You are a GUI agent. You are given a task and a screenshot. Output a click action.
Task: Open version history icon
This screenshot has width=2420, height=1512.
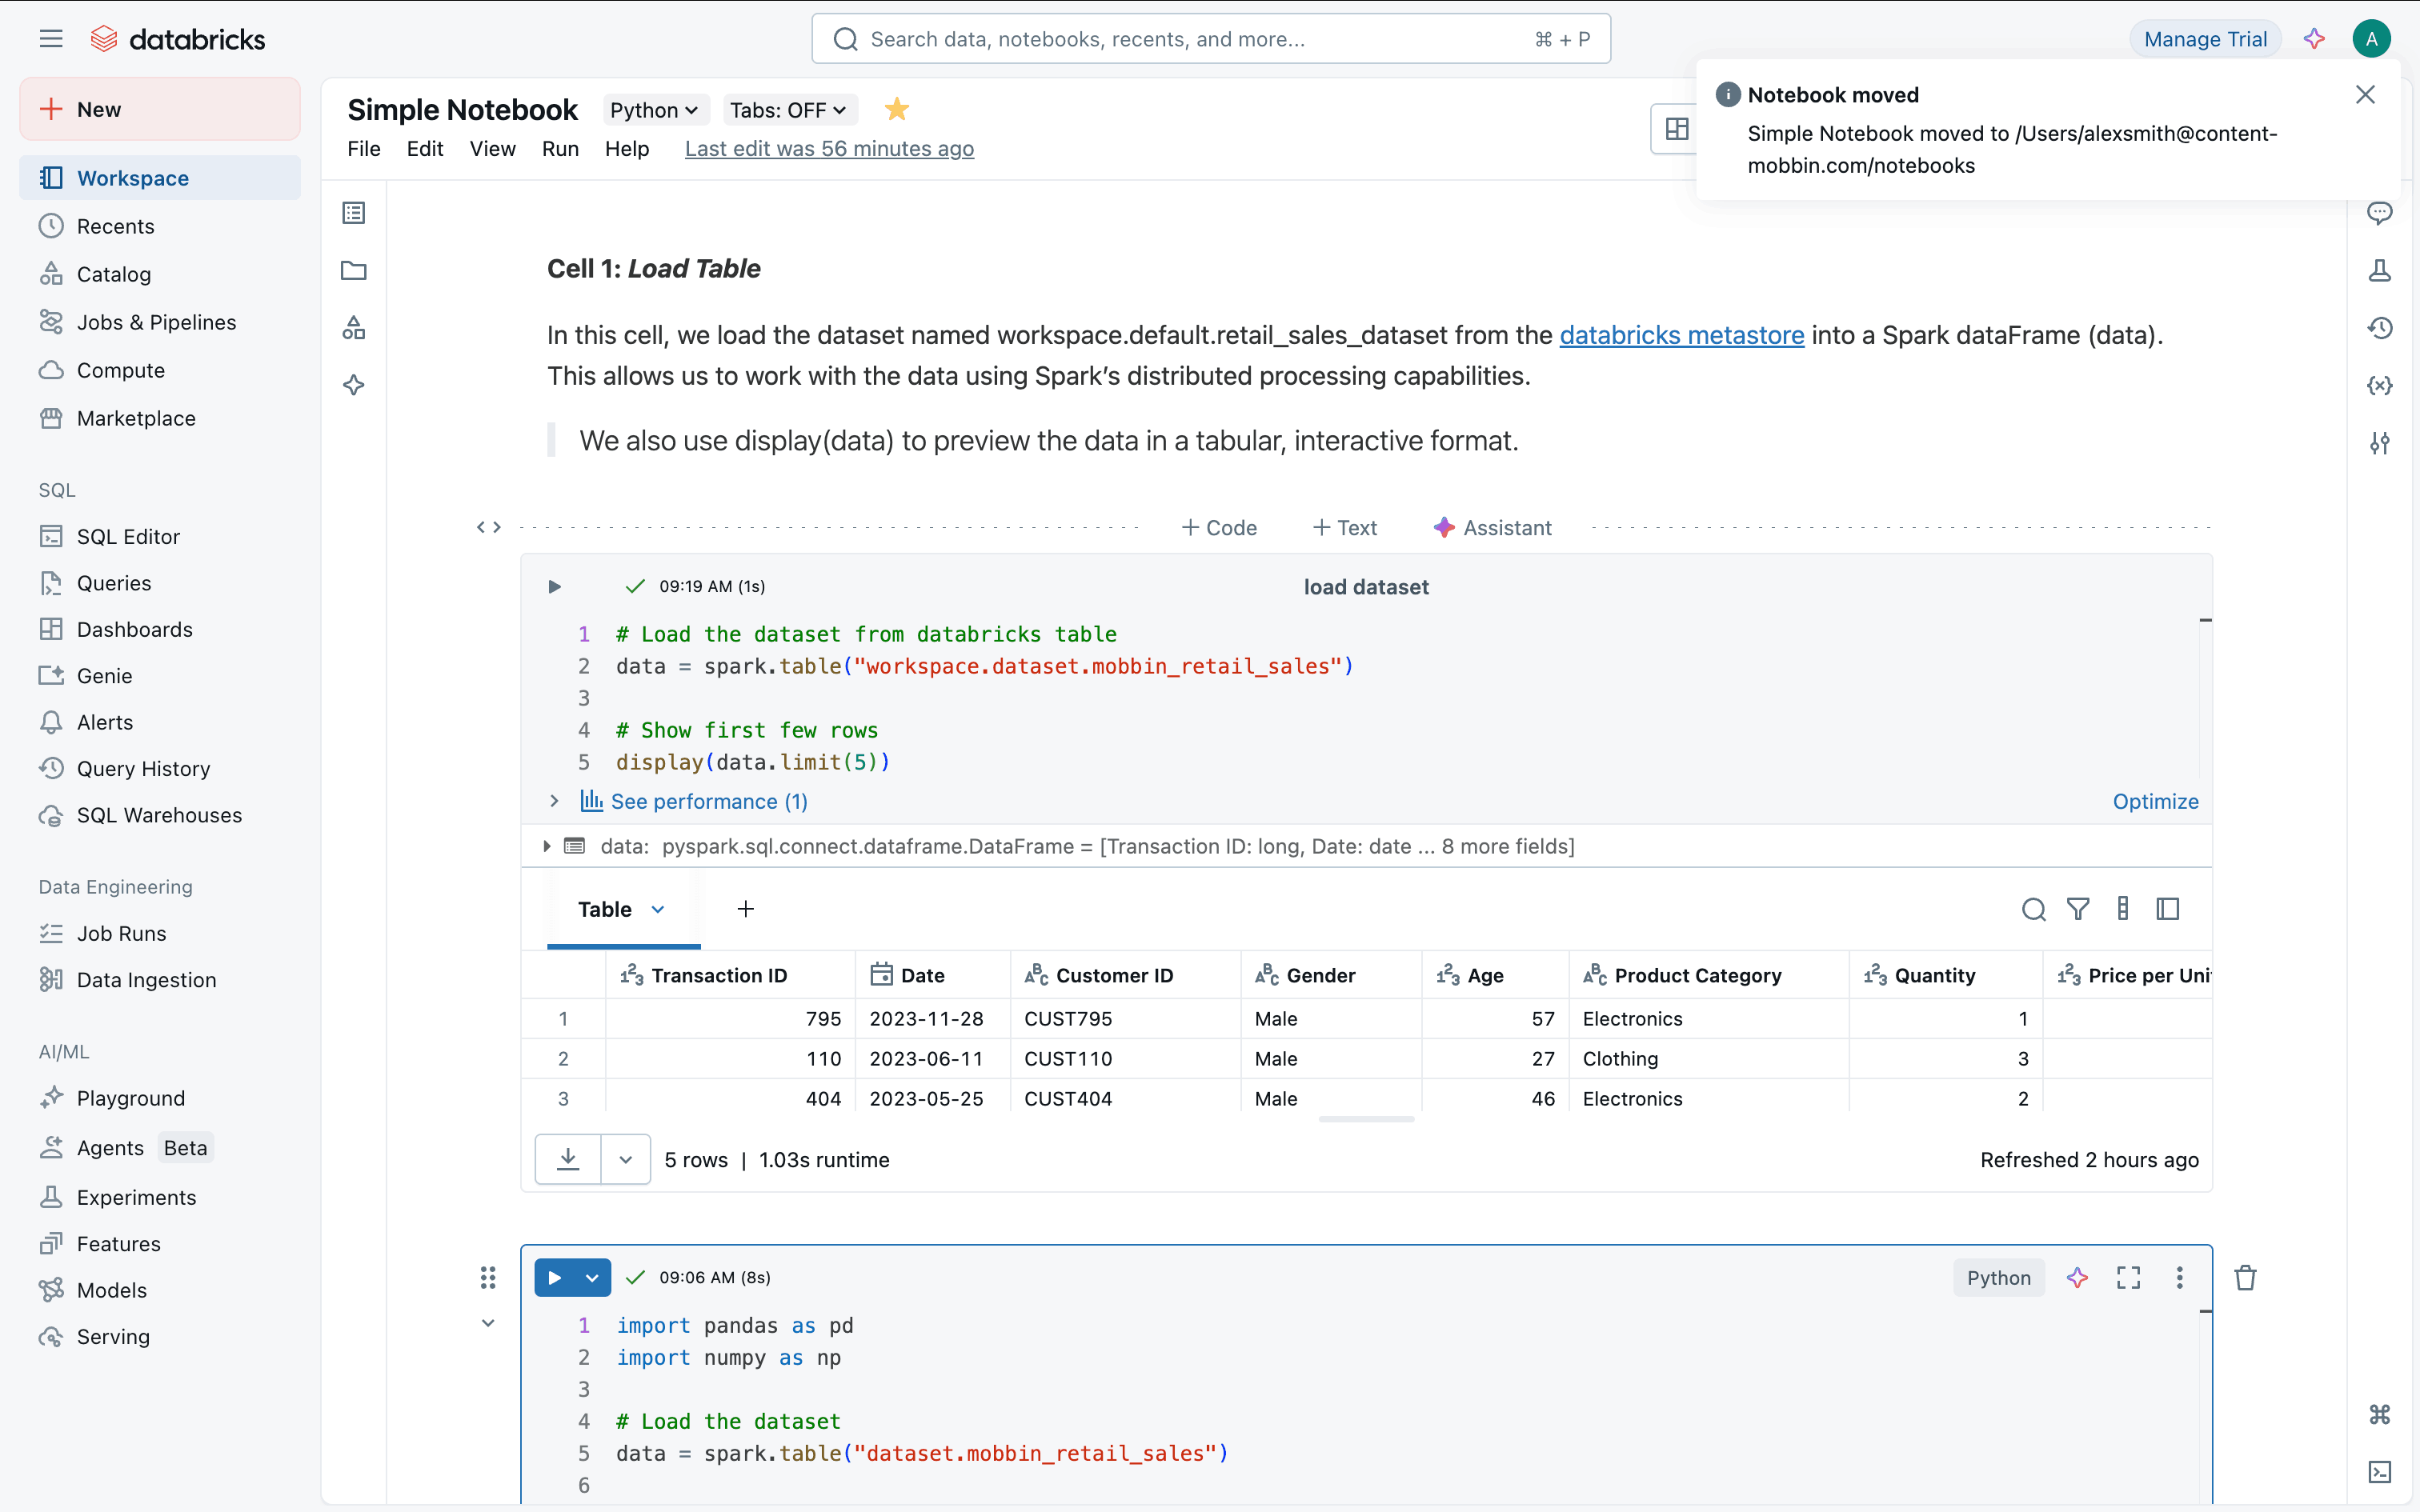pos(2379,328)
